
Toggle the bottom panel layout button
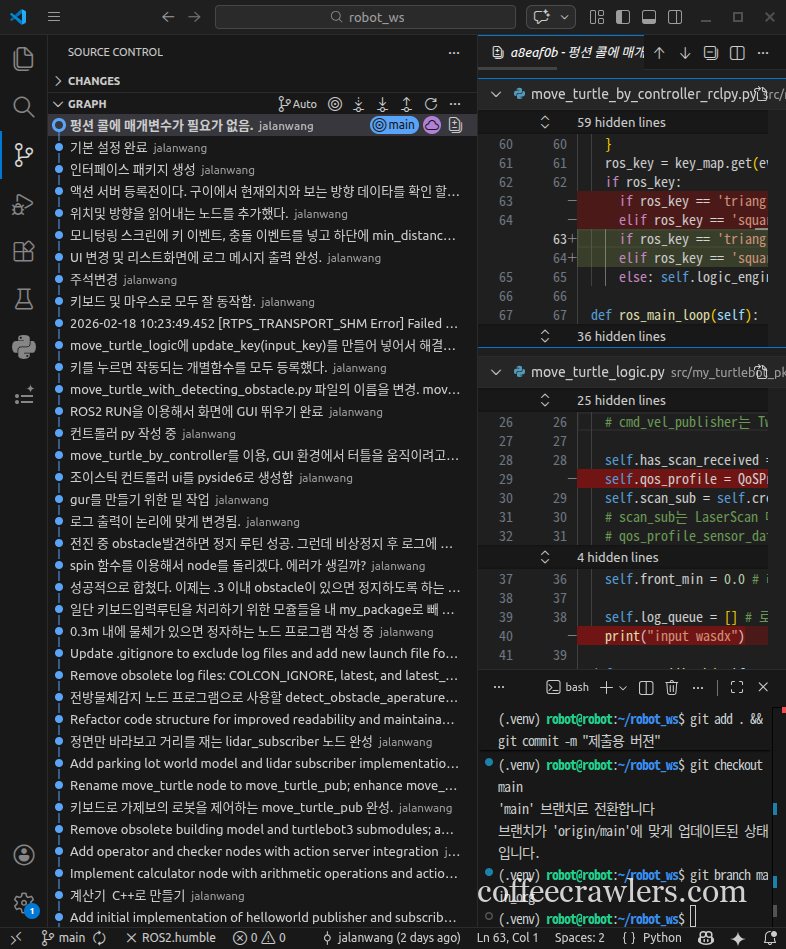pyautogui.click(x=648, y=17)
